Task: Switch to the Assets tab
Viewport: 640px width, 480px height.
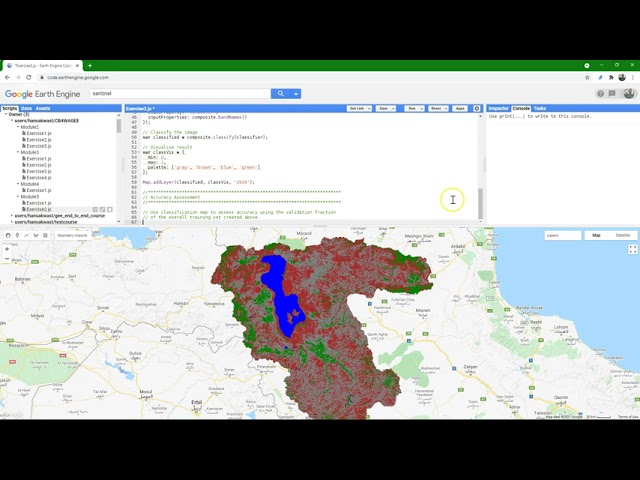Action: tap(43, 108)
